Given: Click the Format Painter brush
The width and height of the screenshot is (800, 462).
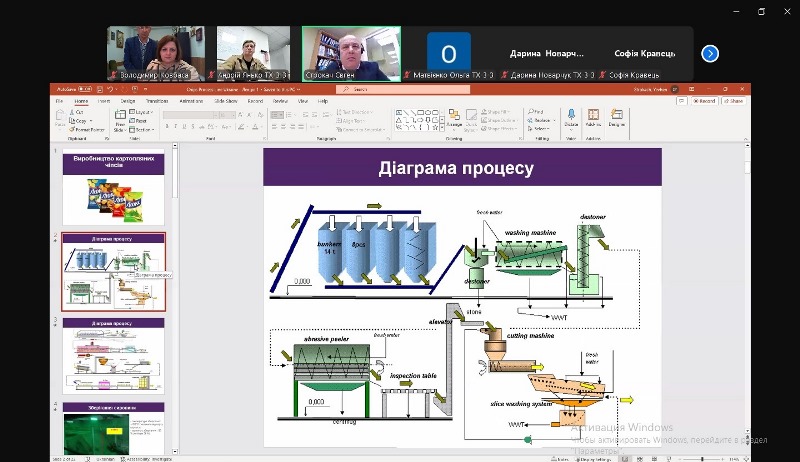Looking at the screenshot, I should pyautogui.click(x=87, y=130).
